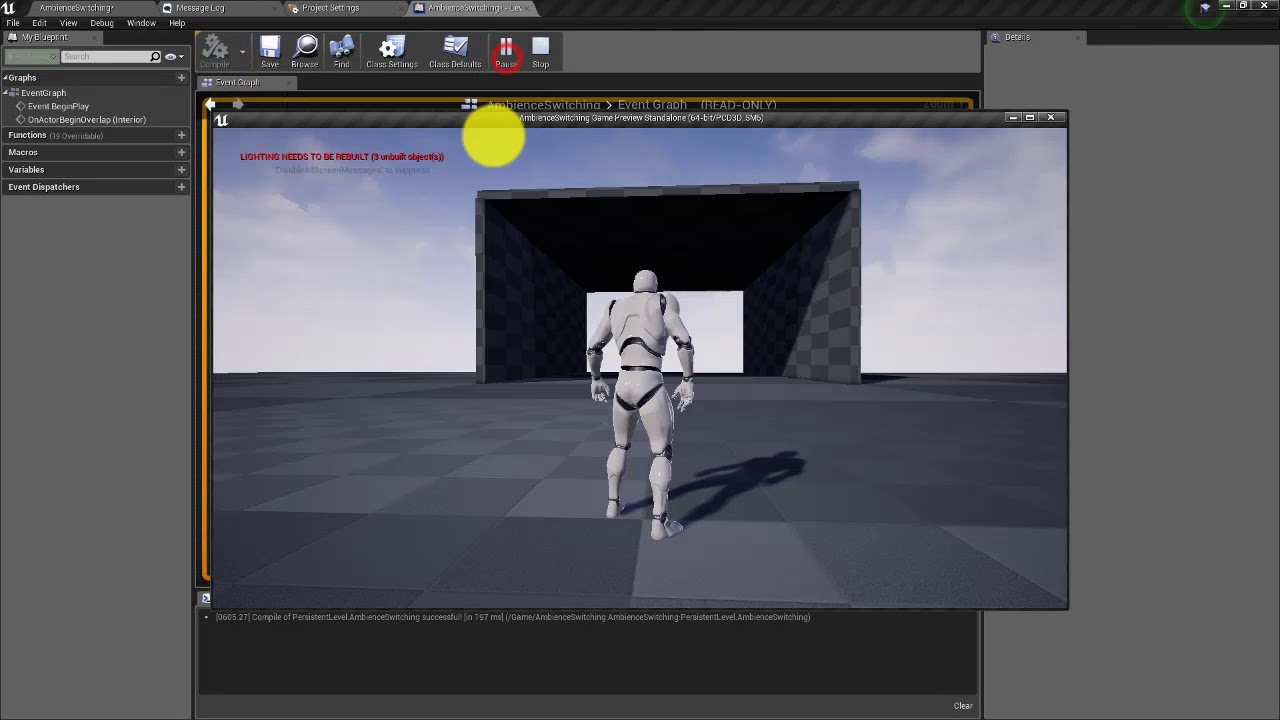Collapse the EventGraph tree node
Image resolution: width=1280 pixels, height=720 pixels.
point(7,93)
